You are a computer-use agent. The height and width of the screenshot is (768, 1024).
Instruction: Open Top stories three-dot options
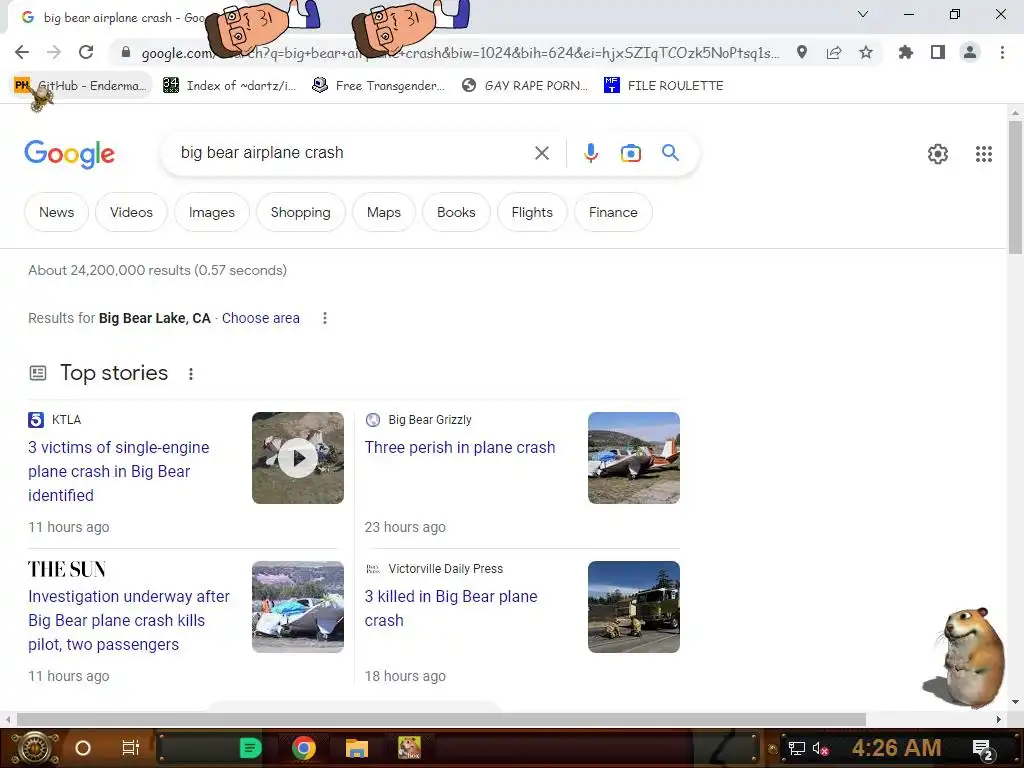(191, 374)
